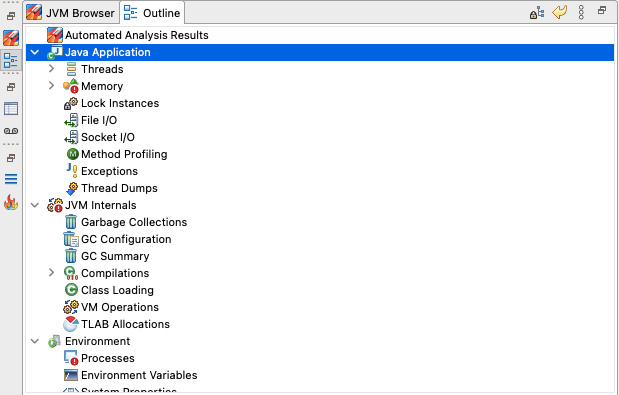Click the Lock Instances icon
This screenshot has height=395, width=619.
pyautogui.click(x=71, y=103)
